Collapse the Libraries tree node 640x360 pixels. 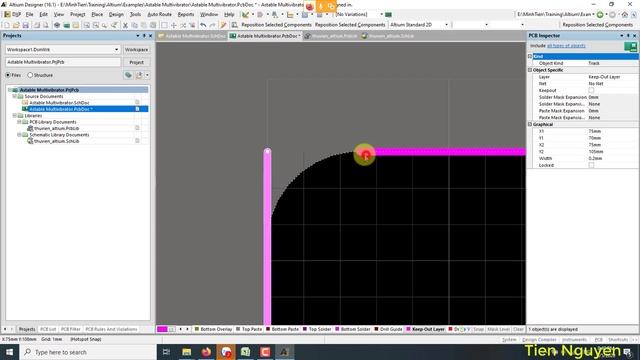[x=14, y=116]
